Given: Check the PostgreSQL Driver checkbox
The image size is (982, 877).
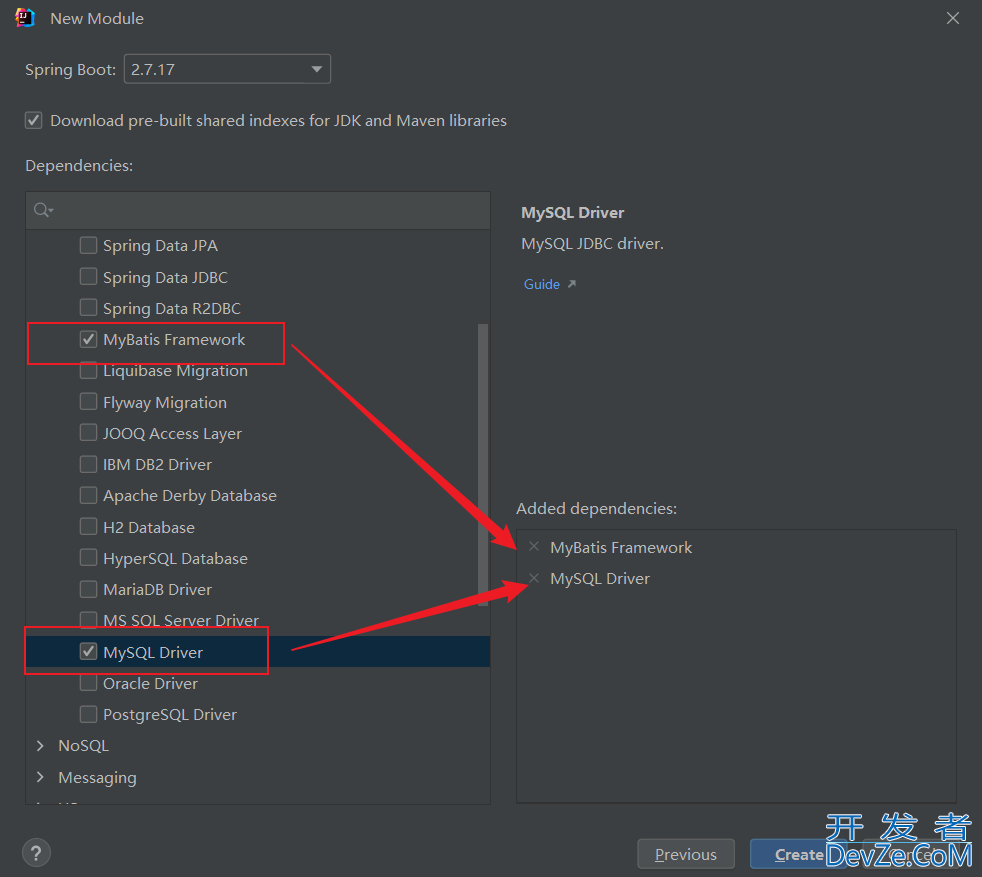Looking at the screenshot, I should pyautogui.click(x=88, y=714).
